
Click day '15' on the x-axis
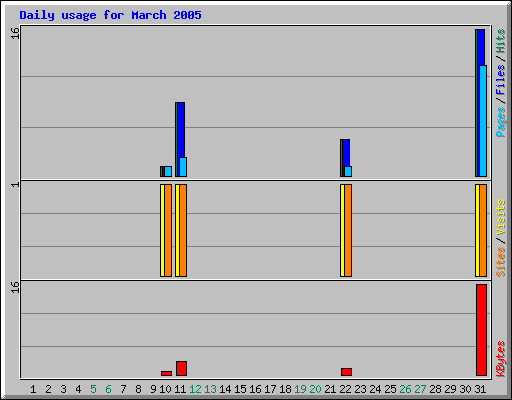[240, 389]
